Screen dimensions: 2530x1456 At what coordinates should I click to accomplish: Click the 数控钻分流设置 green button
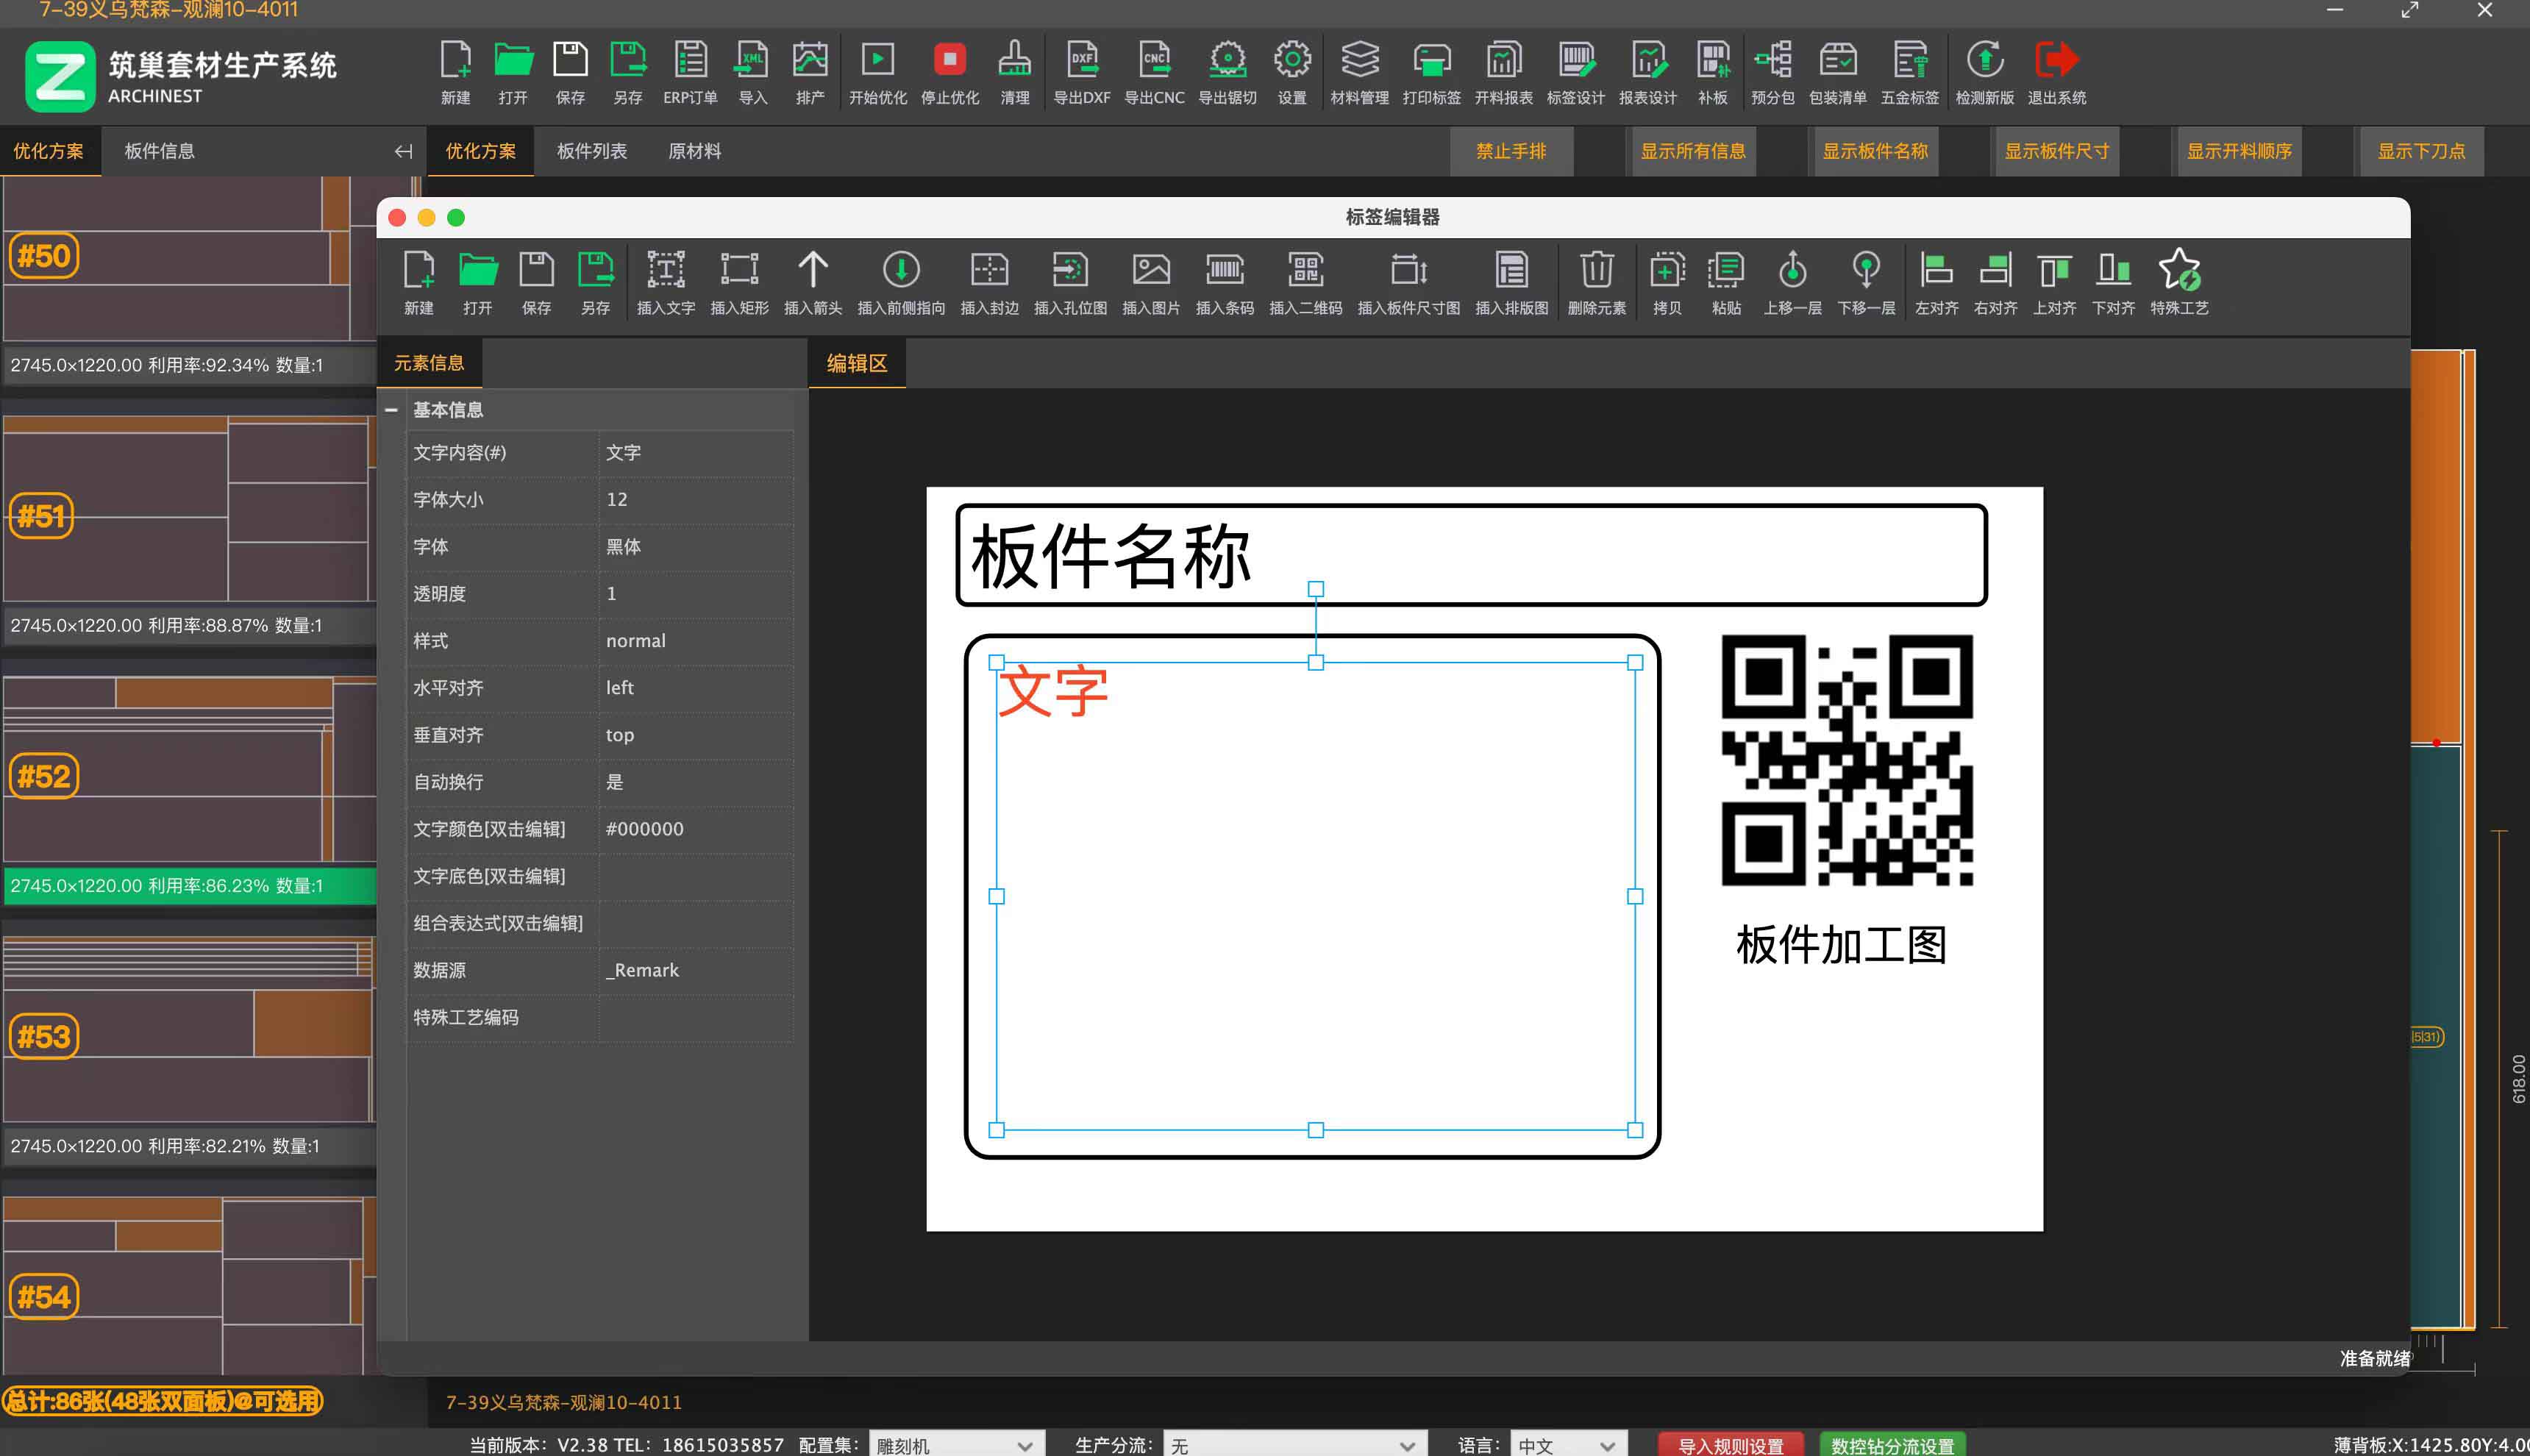click(1892, 1445)
